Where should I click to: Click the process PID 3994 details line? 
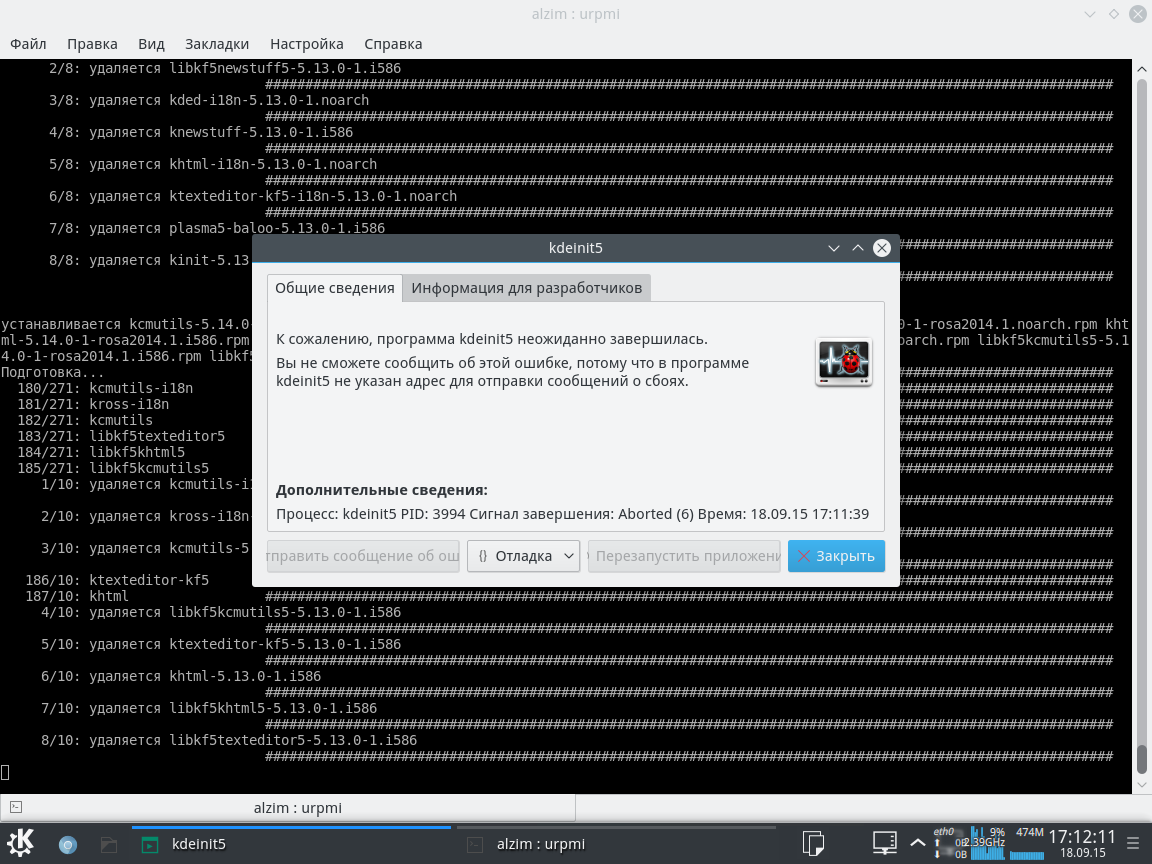572,514
